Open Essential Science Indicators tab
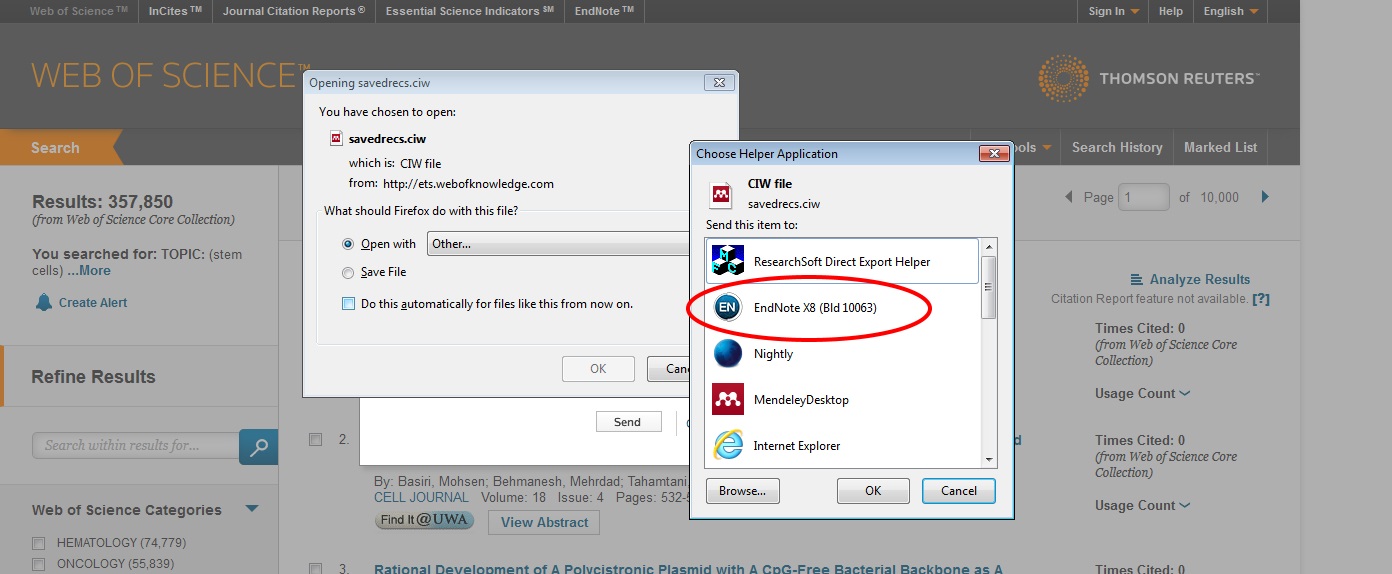 click(x=470, y=11)
